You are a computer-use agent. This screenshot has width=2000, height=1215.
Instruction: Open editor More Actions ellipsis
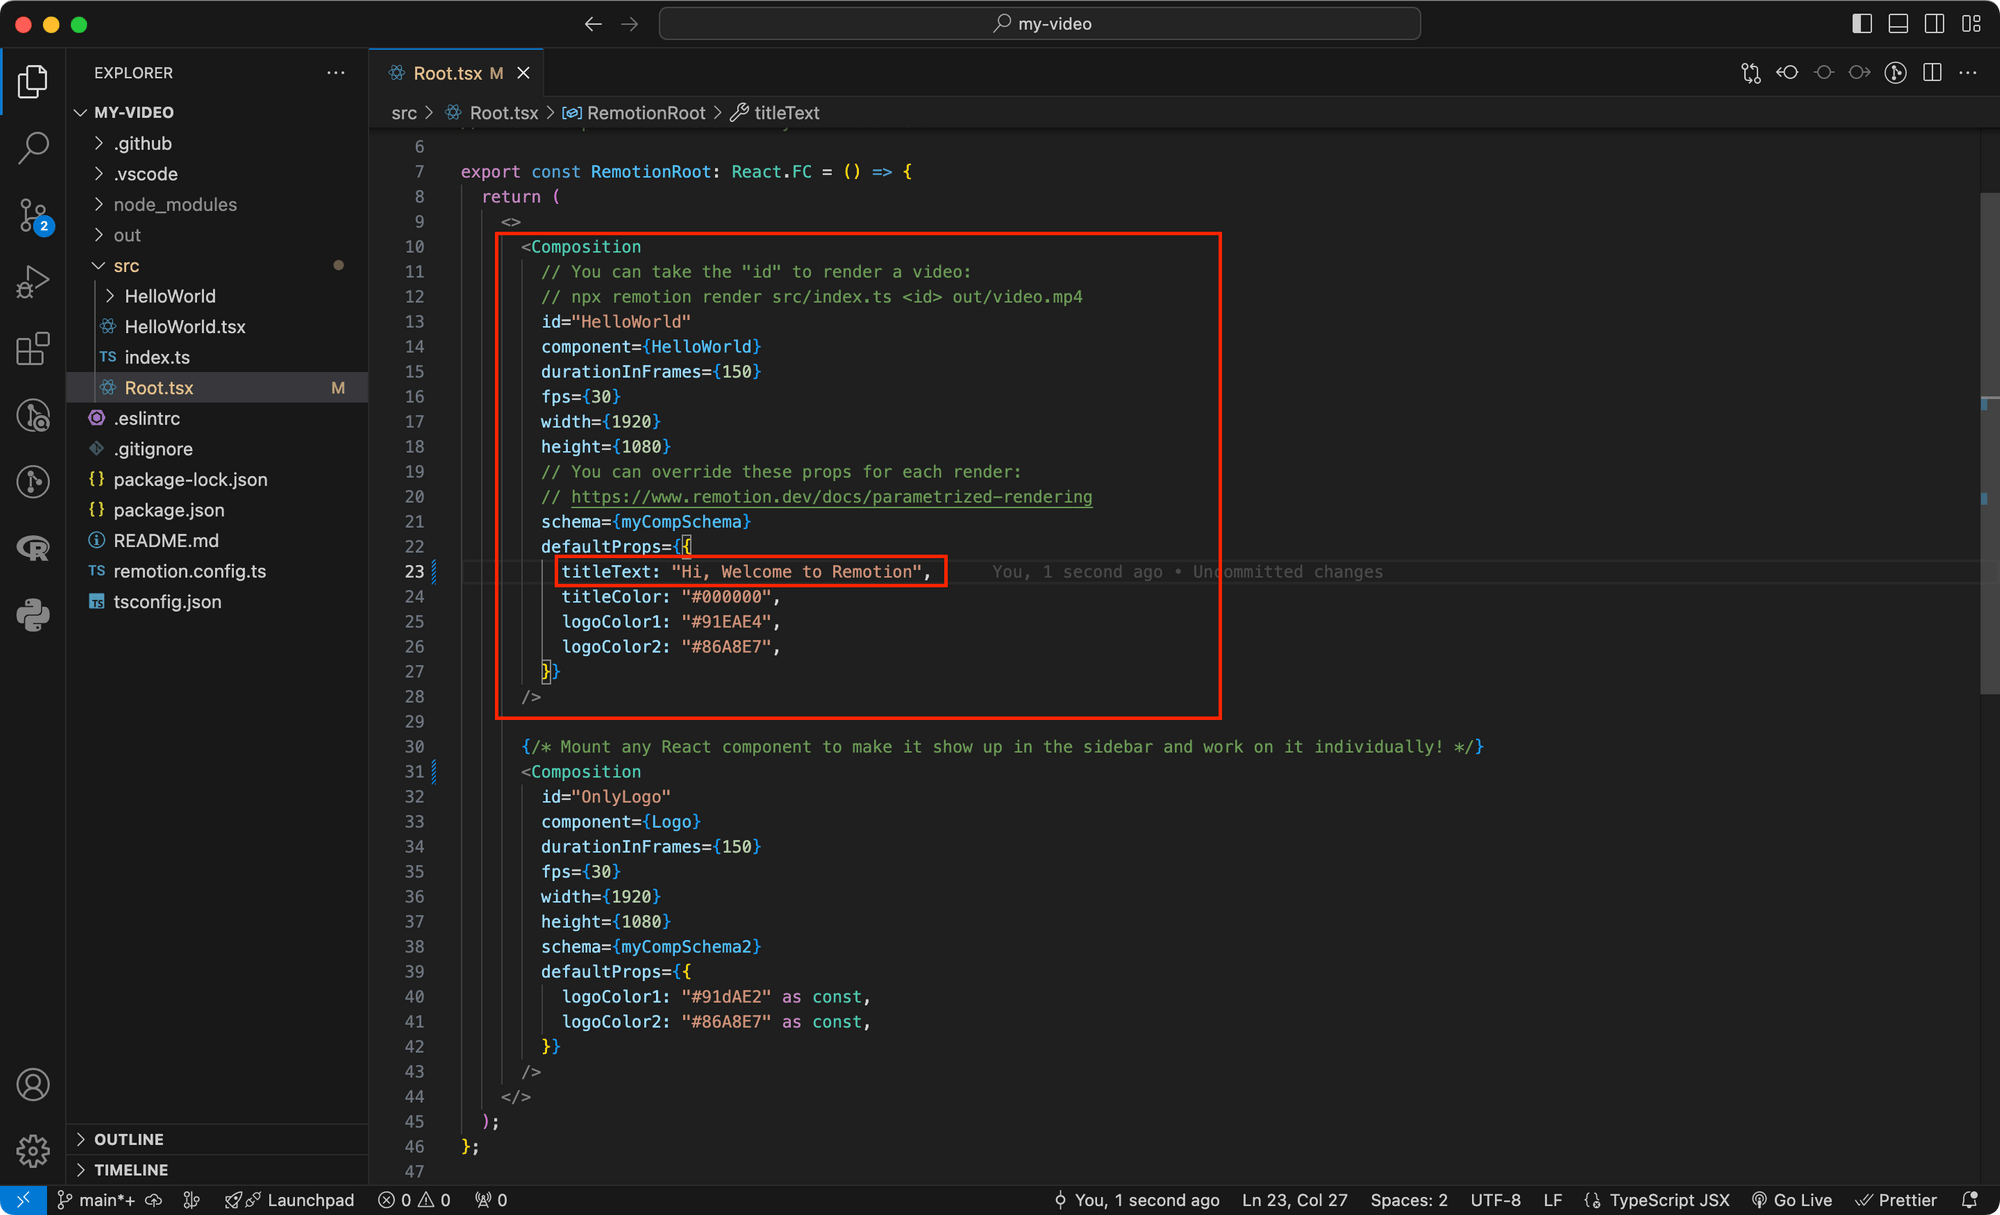(1968, 73)
